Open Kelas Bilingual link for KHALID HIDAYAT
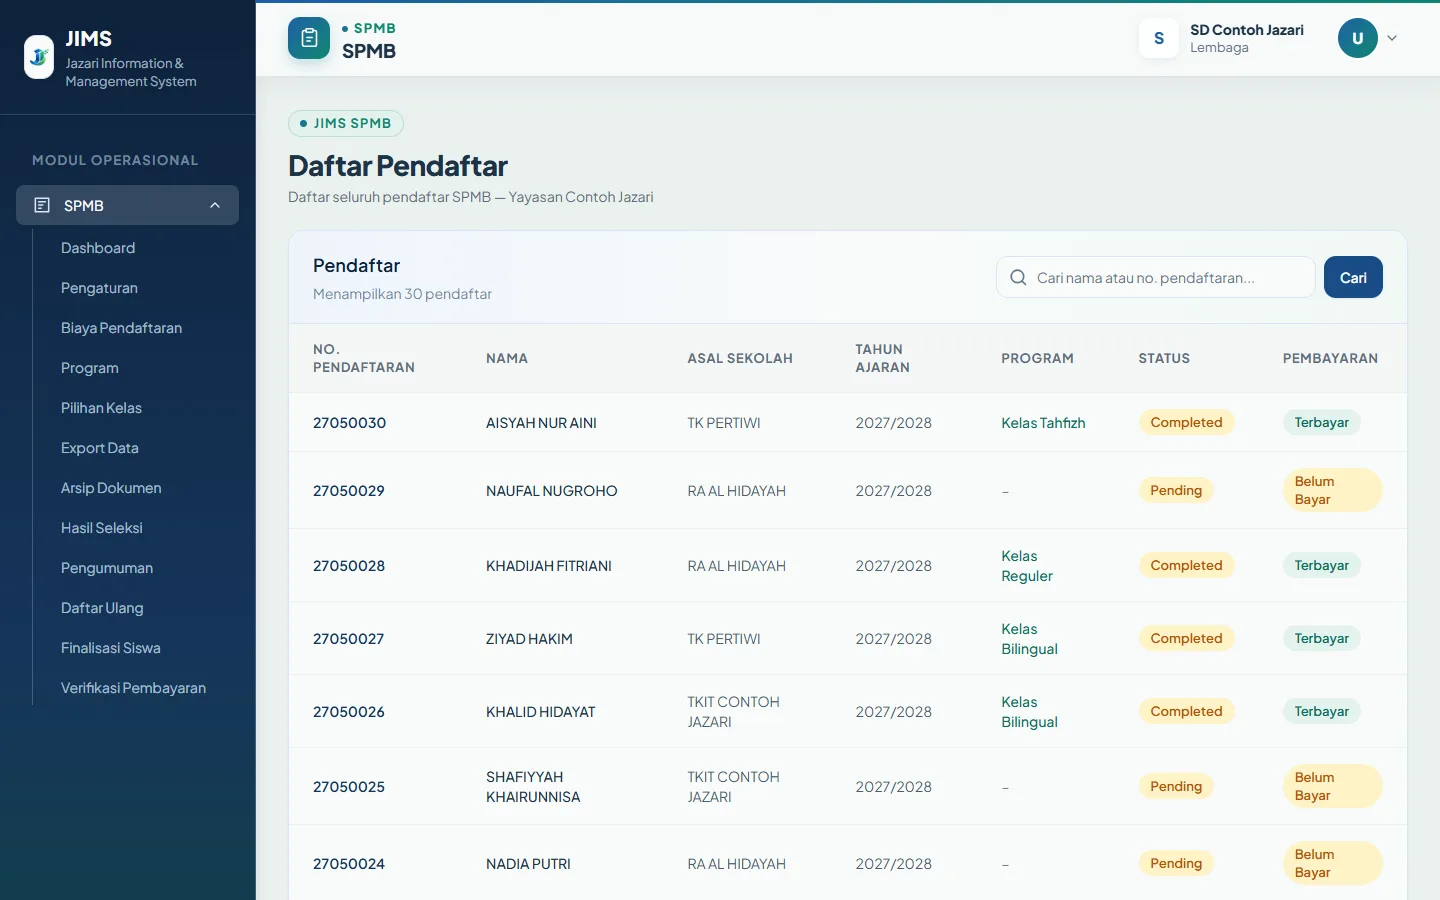This screenshot has height=900, width=1440. pyautogui.click(x=1029, y=712)
